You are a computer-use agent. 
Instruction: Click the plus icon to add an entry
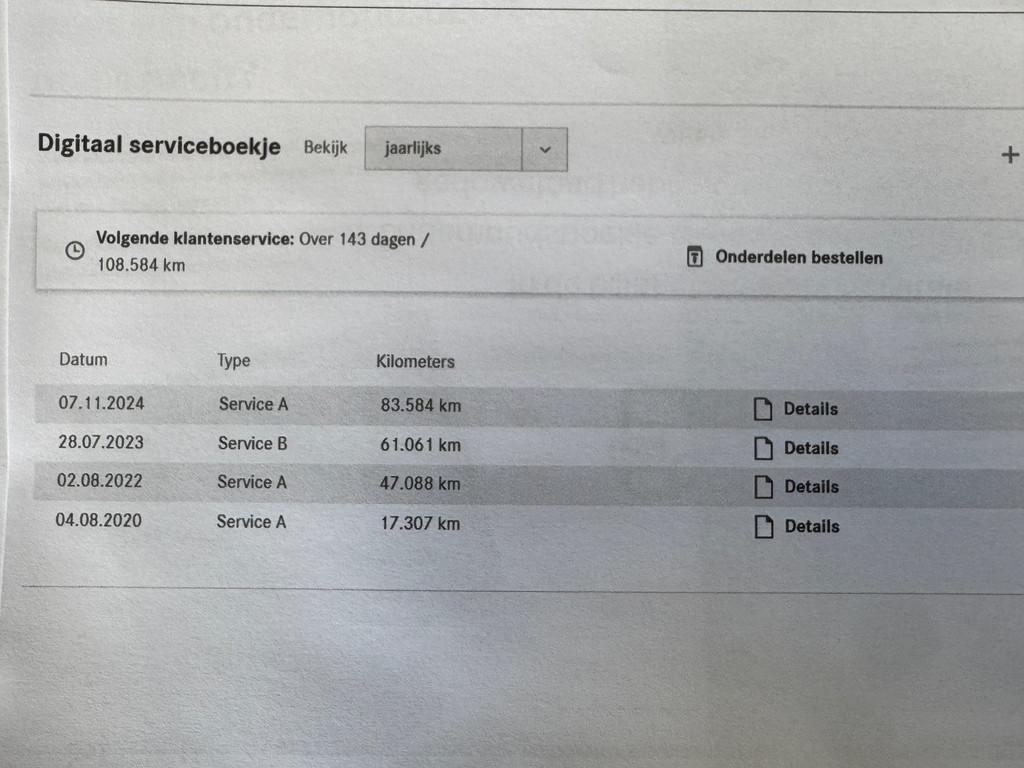tap(1010, 155)
